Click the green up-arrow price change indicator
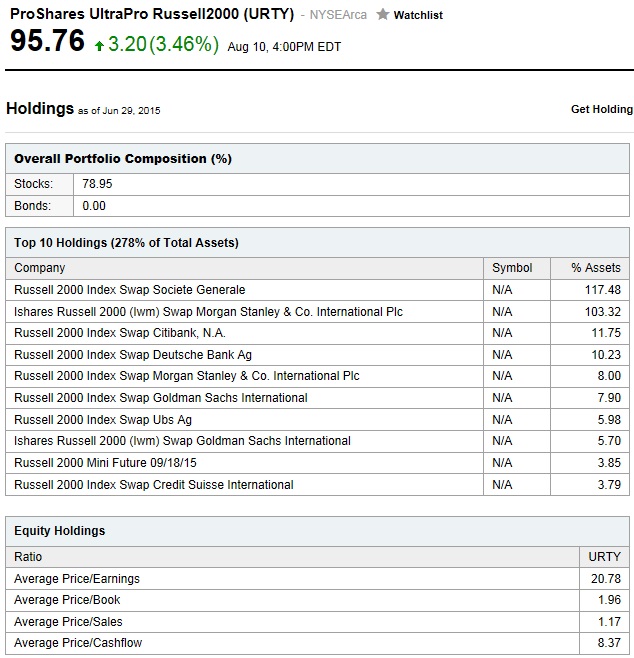The width and height of the screenshot is (634, 658). pyautogui.click(x=99, y=46)
